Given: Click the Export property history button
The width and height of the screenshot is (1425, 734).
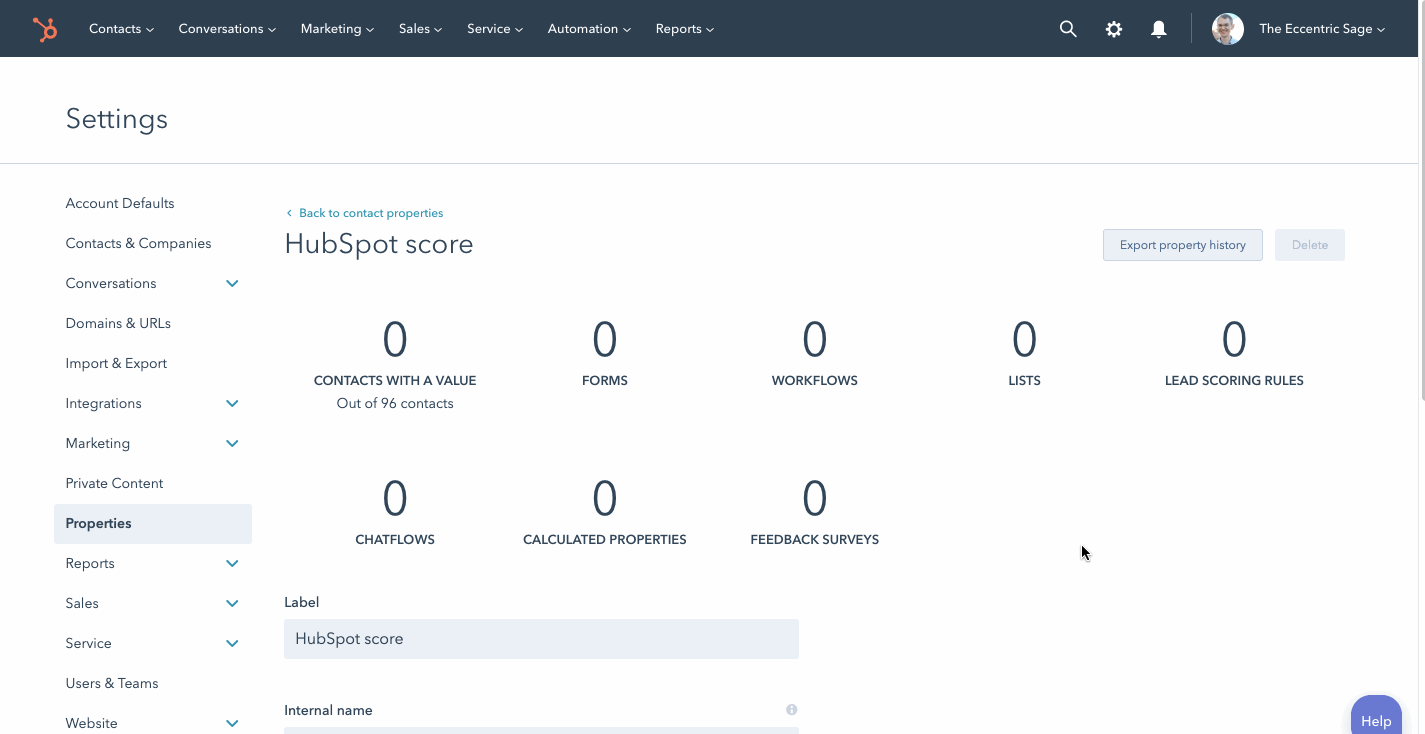Looking at the screenshot, I should click(1182, 244).
